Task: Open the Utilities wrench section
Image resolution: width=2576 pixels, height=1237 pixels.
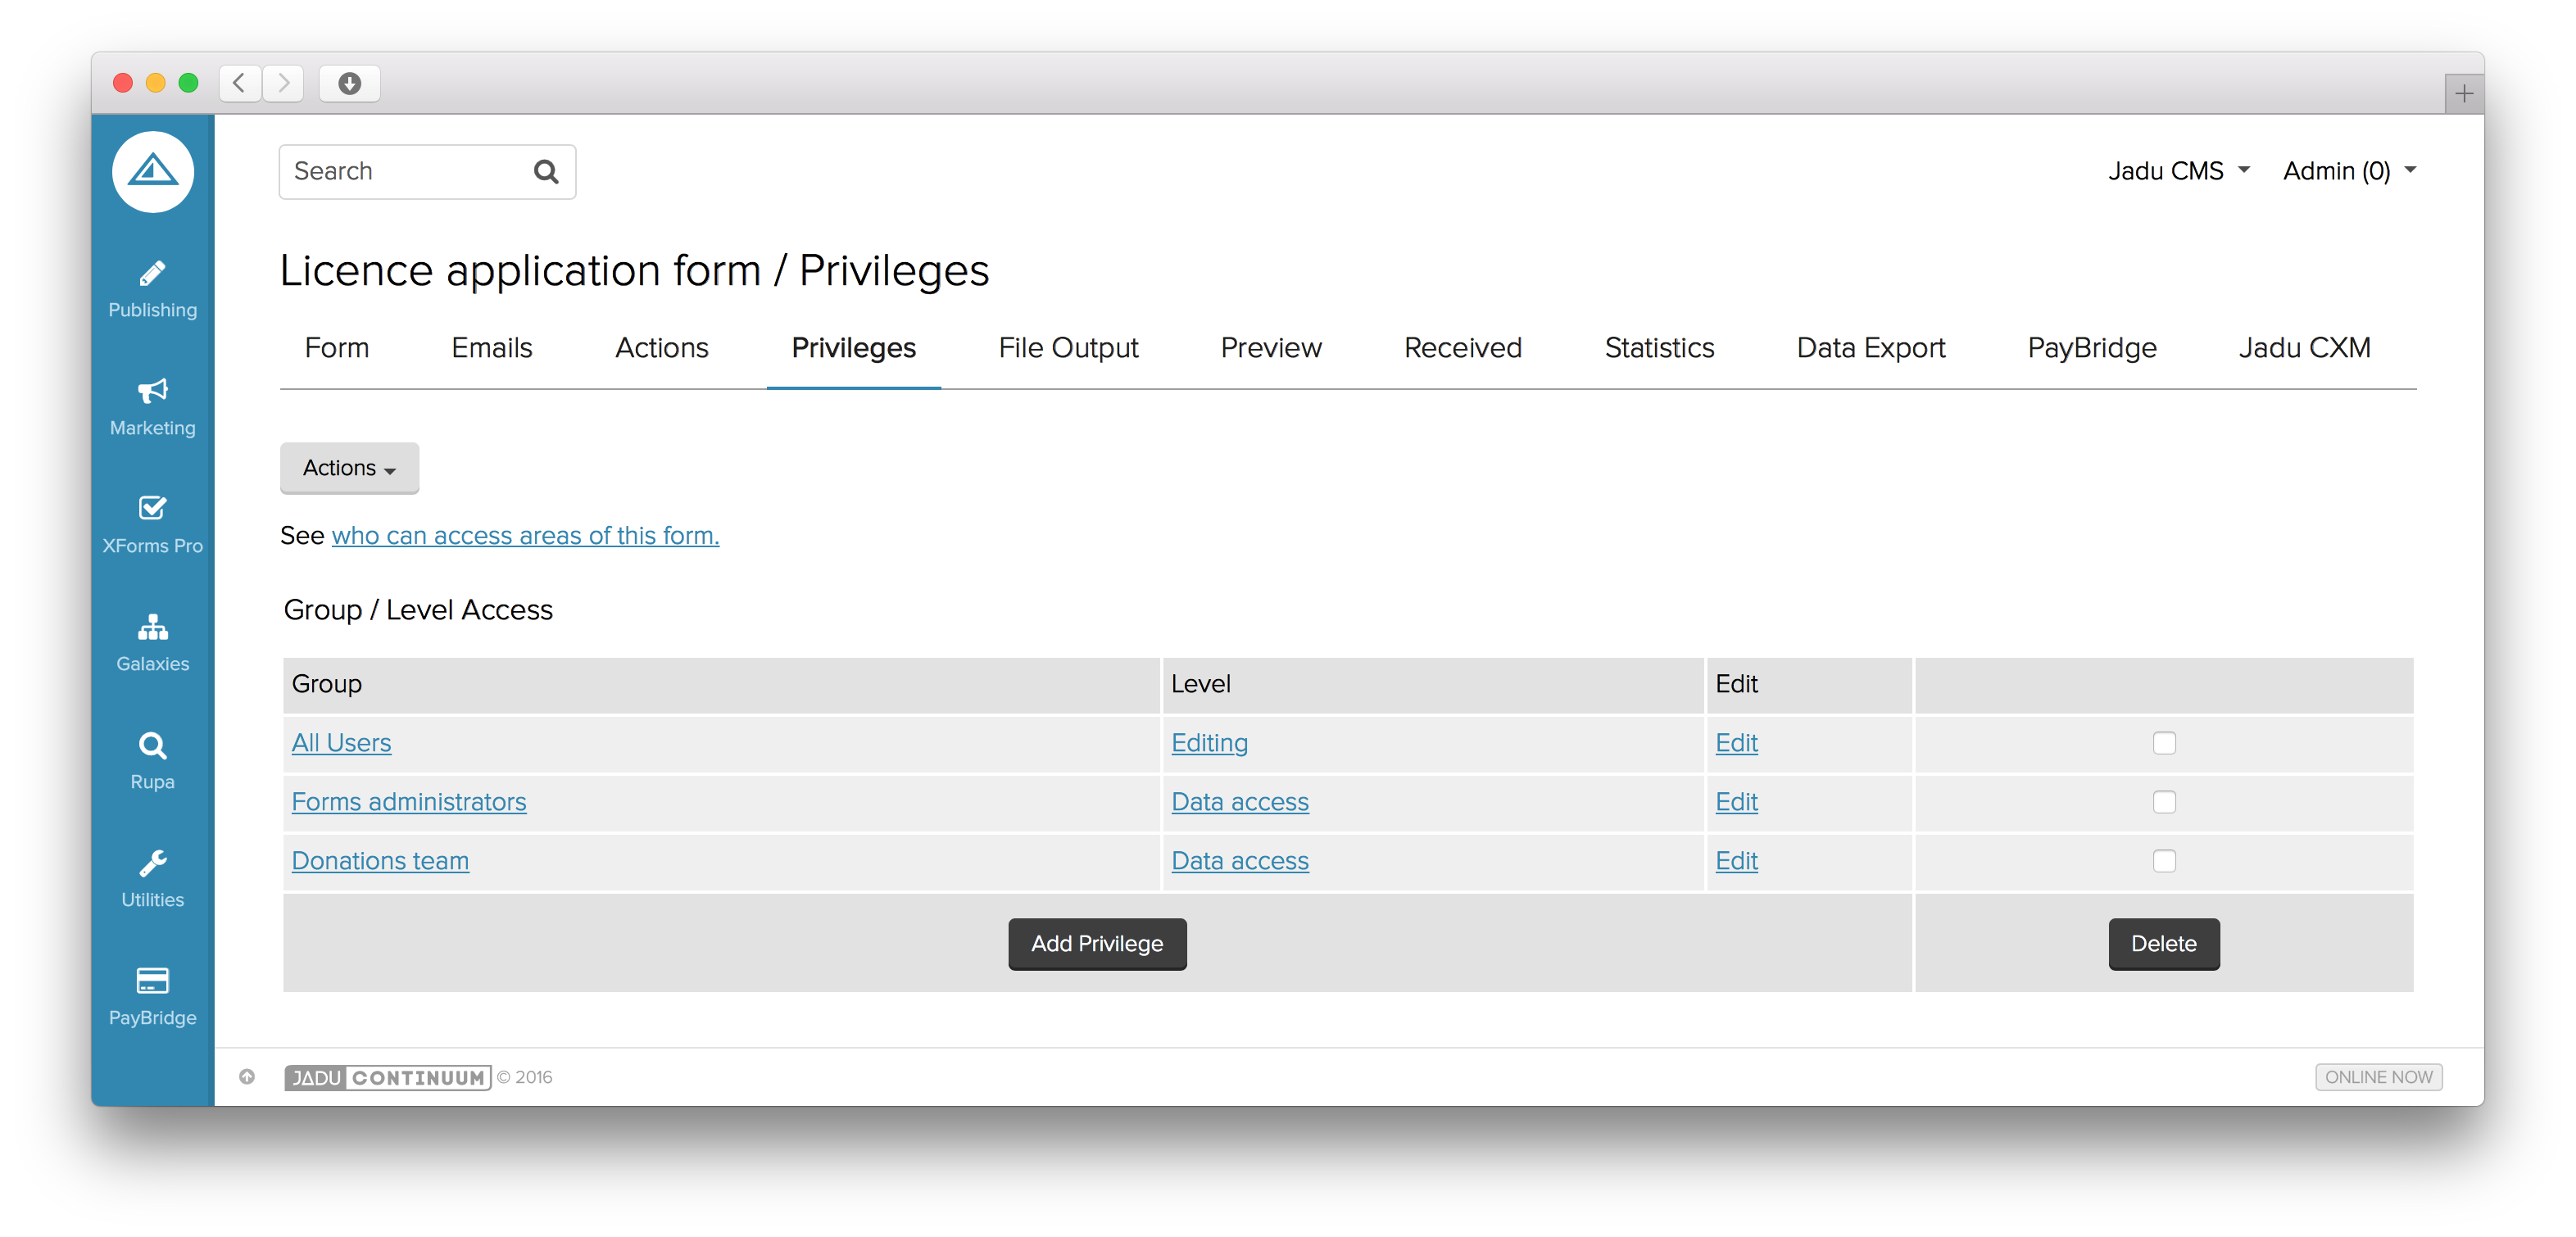Action: click(x=152, y=879)
